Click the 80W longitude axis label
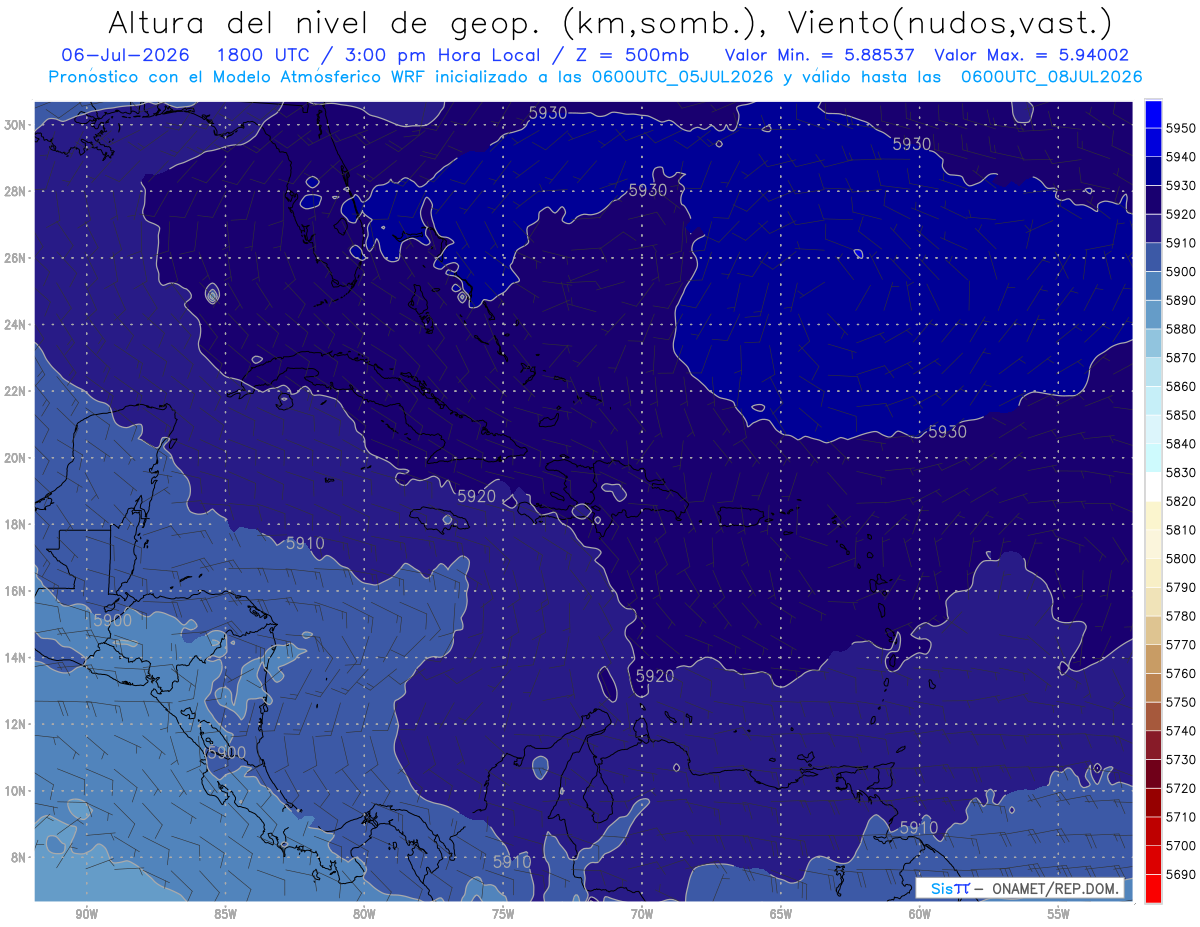The width and height of the screenshot is (1200, 927). coord(364,914)
